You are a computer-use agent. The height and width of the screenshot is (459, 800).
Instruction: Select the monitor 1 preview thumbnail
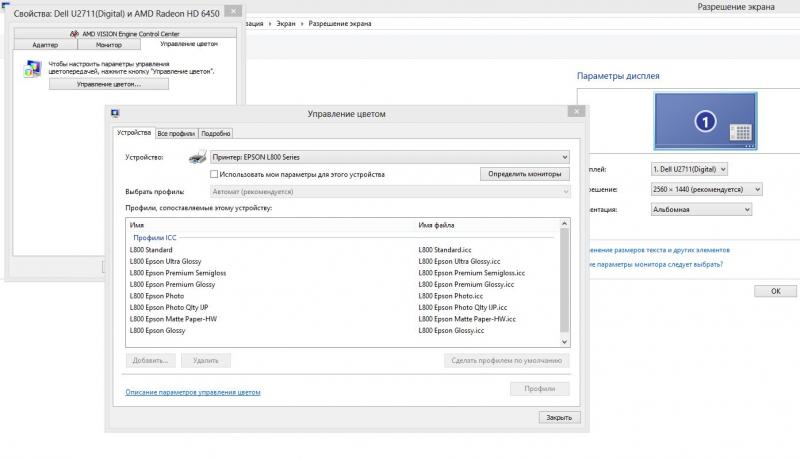pyautogui.click(x=705, y=121)
